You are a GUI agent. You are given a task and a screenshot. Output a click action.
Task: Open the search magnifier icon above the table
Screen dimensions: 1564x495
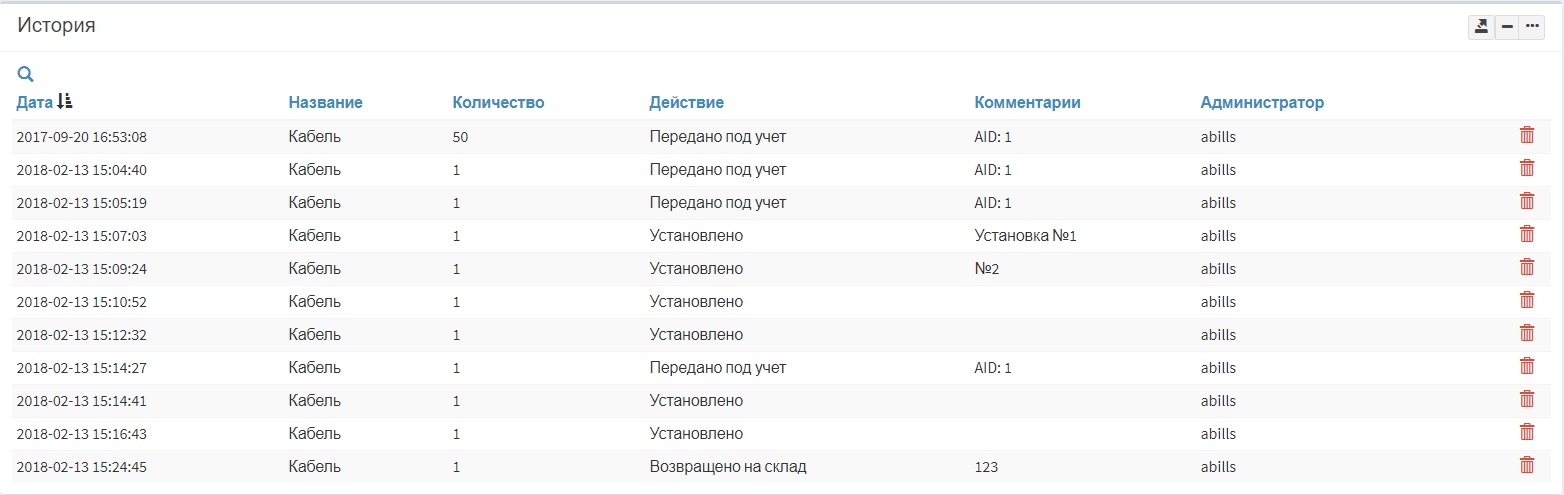[26, 73]
